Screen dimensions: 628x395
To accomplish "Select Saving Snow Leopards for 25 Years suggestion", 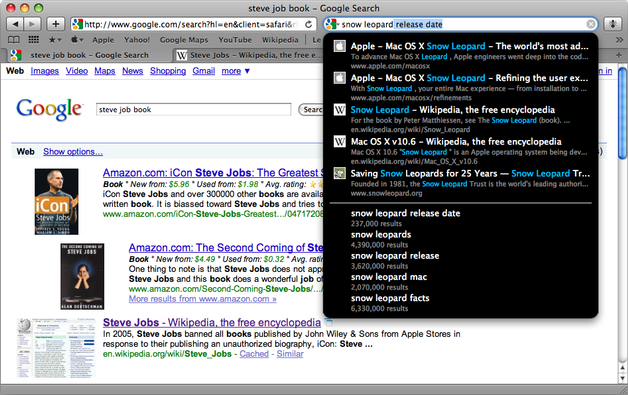I will coord(461,183).
